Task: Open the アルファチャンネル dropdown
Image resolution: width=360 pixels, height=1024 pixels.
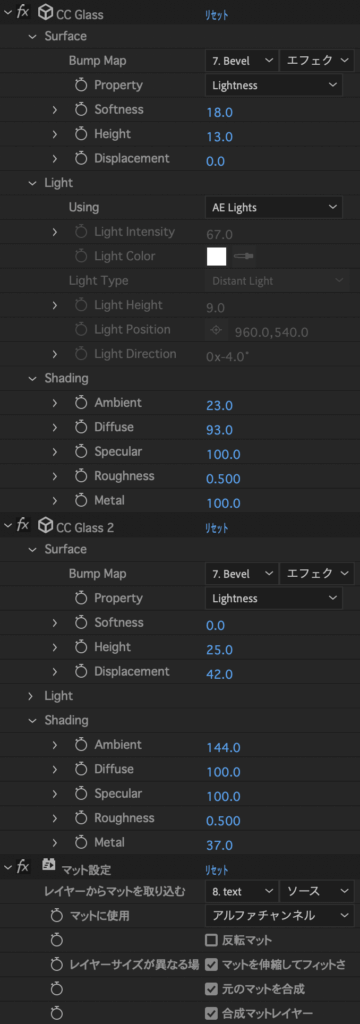Action: point(279,916)
